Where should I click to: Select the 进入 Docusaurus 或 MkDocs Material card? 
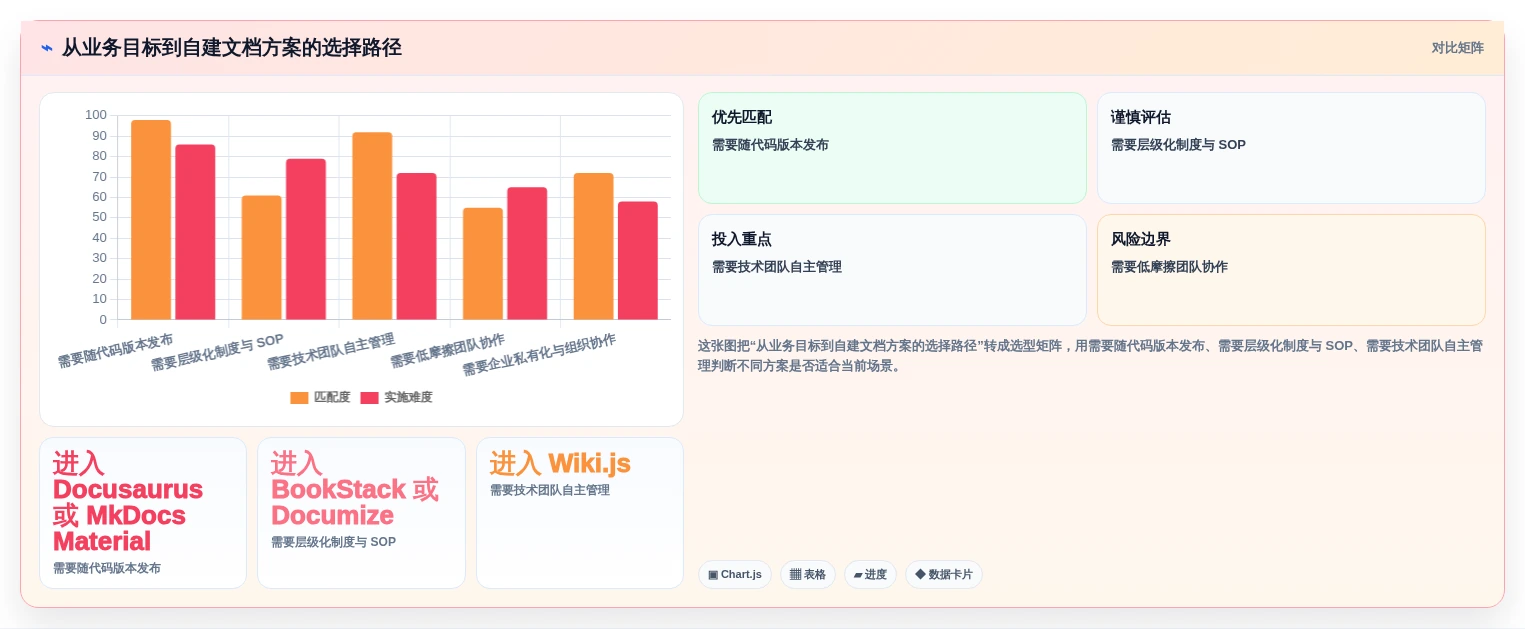point(143,513)
